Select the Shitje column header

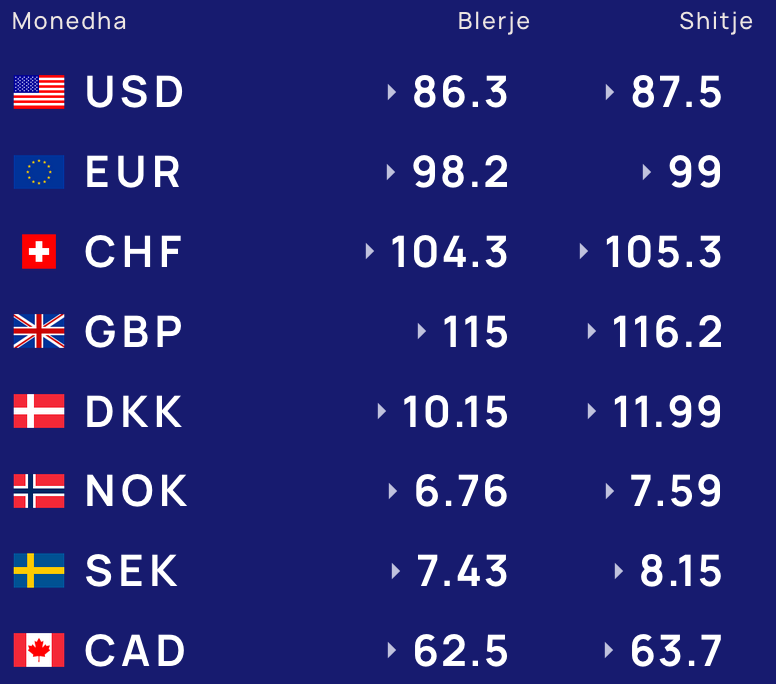(x=716, y=22)
